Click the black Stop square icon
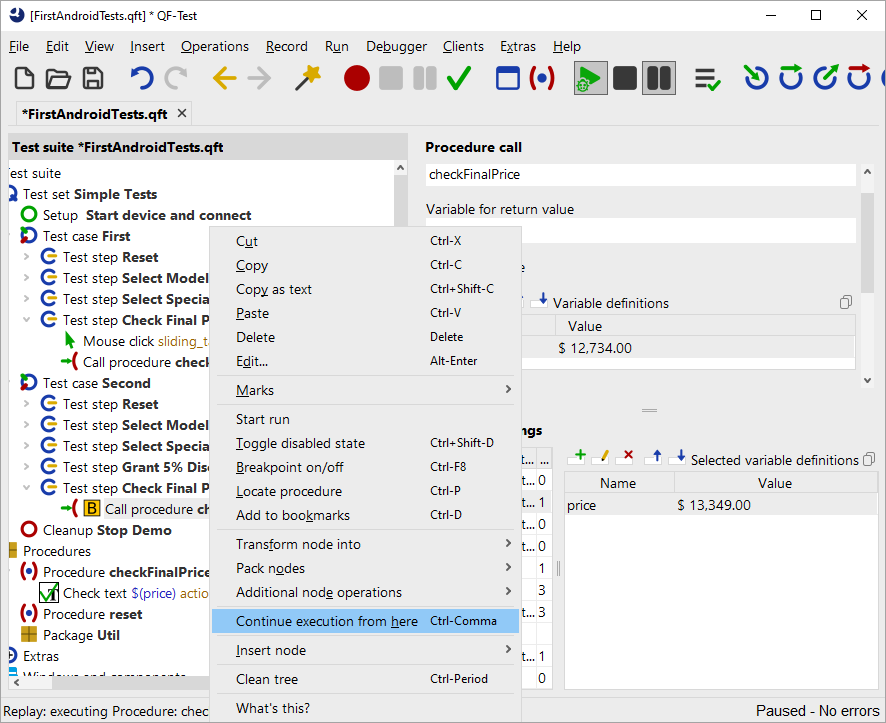This screenshot has width=886, height=723. [x=625, y=78]
